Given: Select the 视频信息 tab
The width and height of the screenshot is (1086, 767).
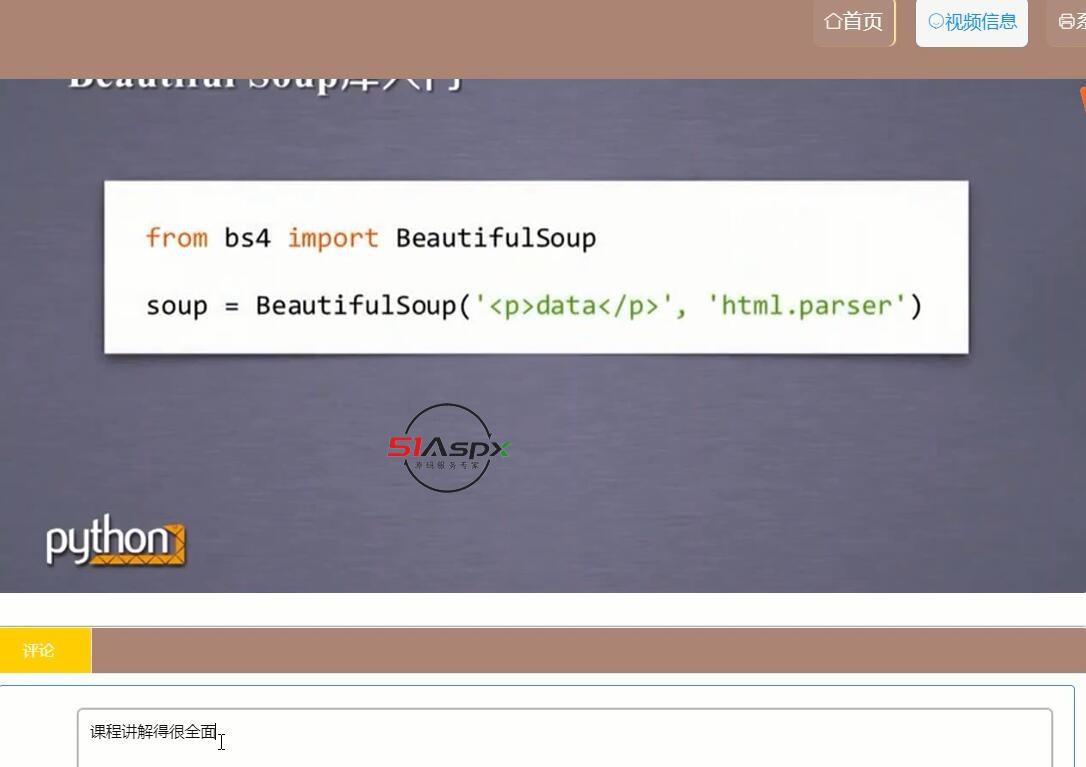Looking at the screenshot, I should click(x=972, y=21).
